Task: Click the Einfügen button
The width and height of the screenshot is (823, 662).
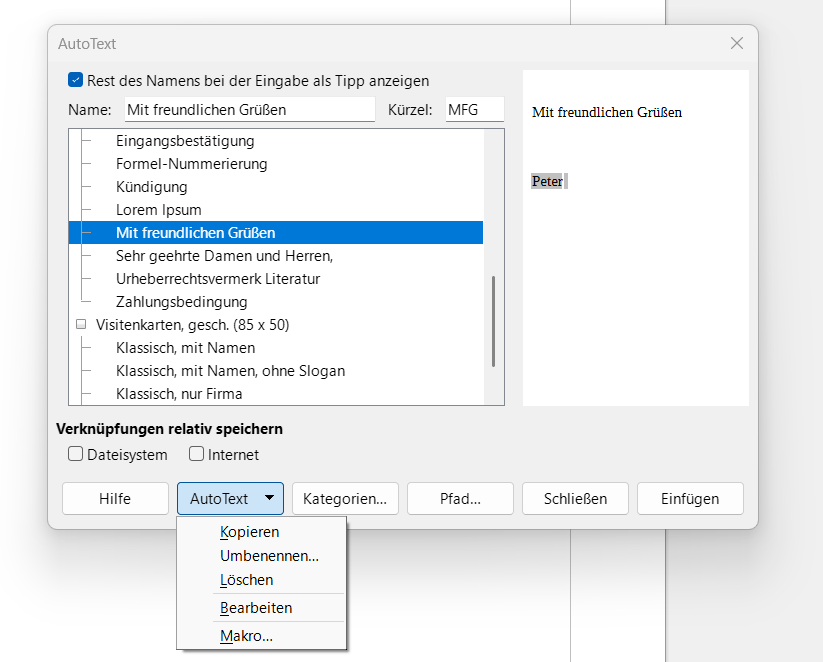Action: click(x=690, y=499)
